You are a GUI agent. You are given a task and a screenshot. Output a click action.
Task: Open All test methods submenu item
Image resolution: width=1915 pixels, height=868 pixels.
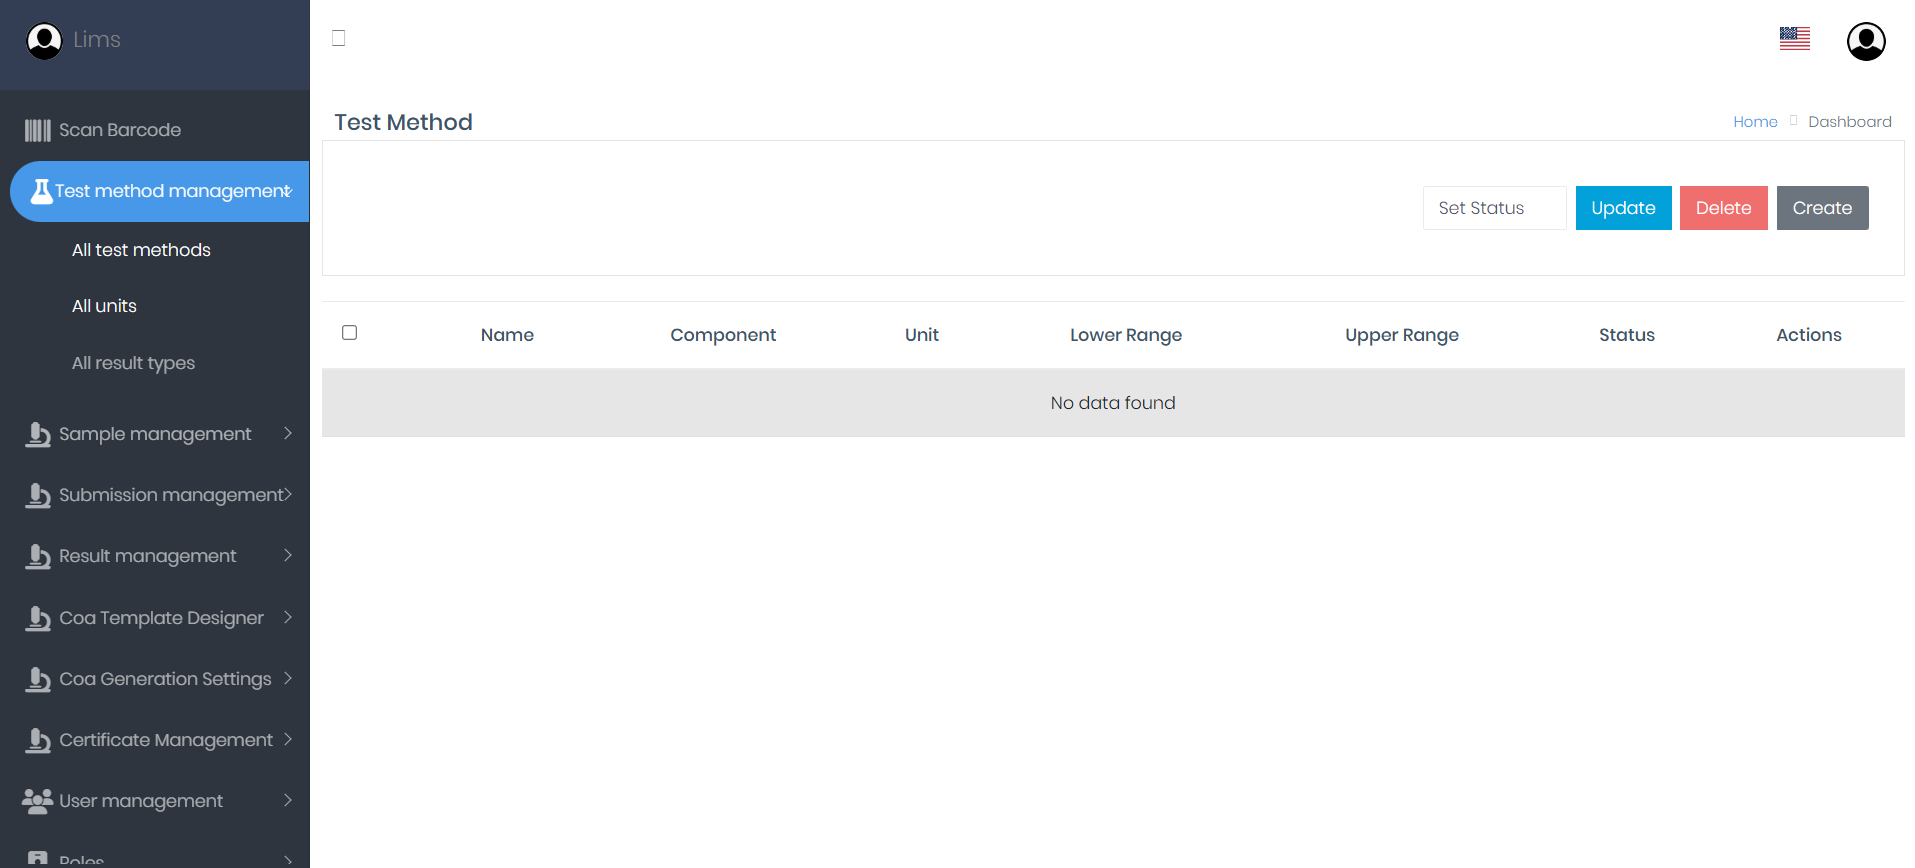pyautogui.click(x=141, y=250)
